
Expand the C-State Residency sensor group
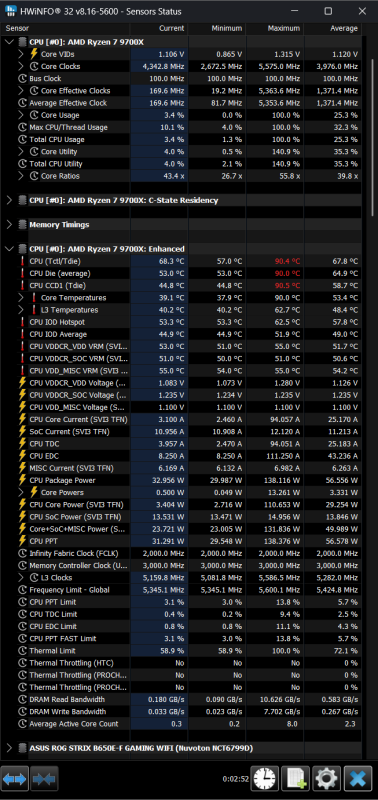(x=9, y=201)
